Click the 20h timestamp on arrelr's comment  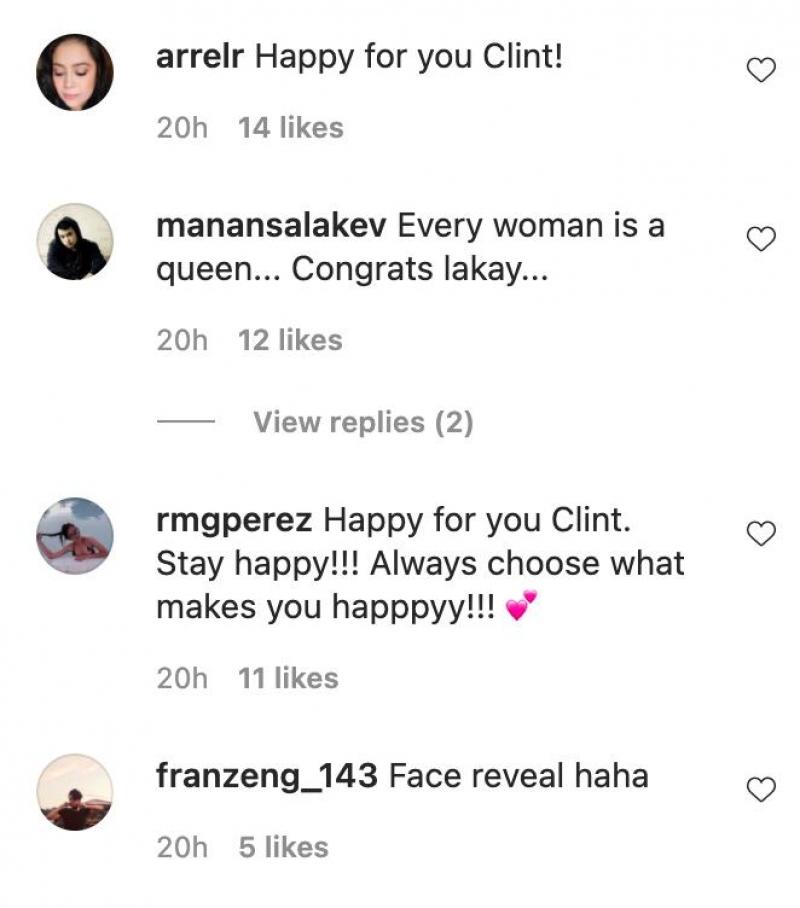pos(182,128)
